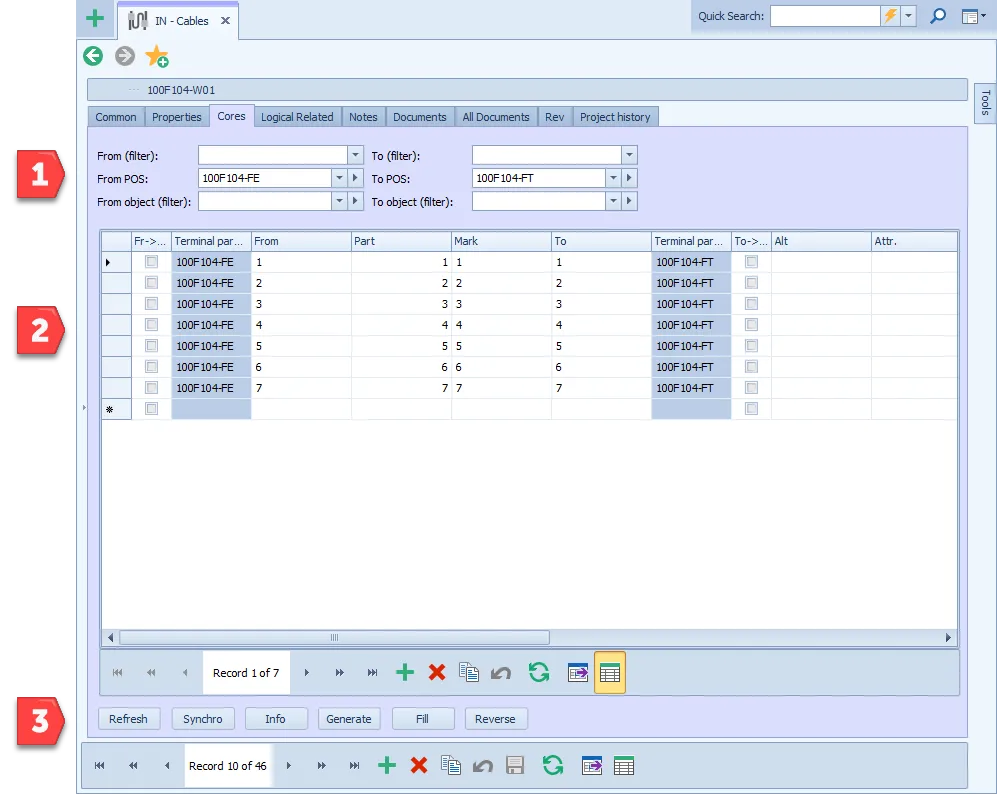997x794 pixels.
Task: Tick the To-> checkbox in row 4
Action: coord(752,324)
